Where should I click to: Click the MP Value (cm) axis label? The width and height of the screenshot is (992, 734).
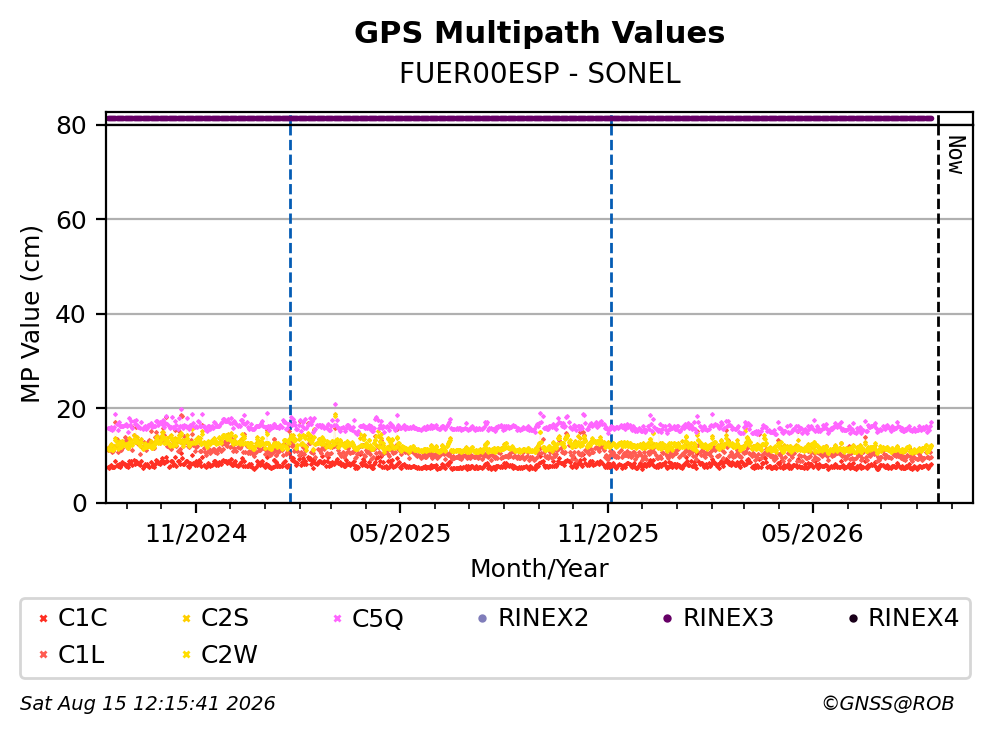[30, 314]
